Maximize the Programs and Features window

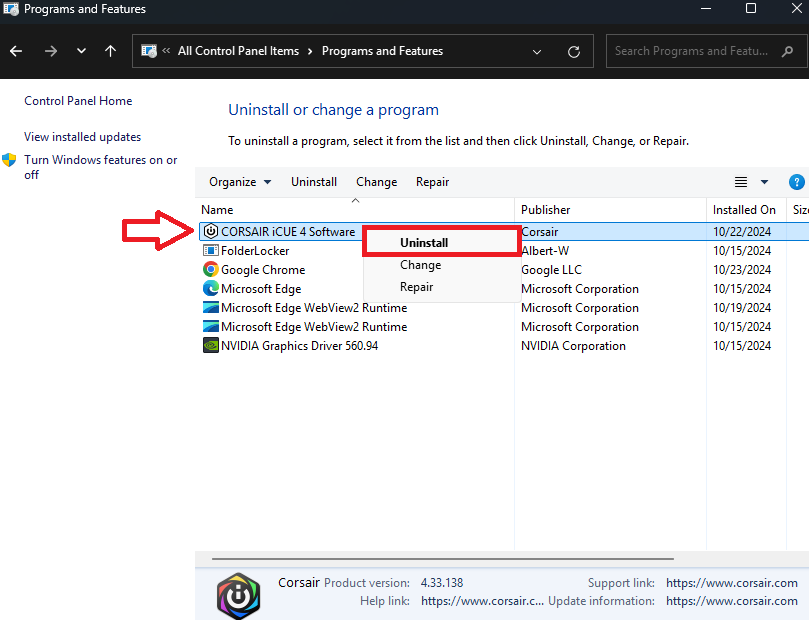point(751,8)
